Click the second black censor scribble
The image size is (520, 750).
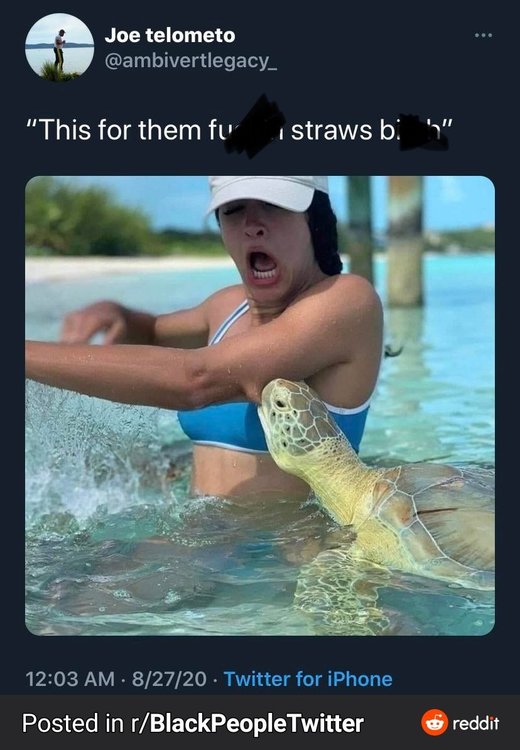coord(422,132)
